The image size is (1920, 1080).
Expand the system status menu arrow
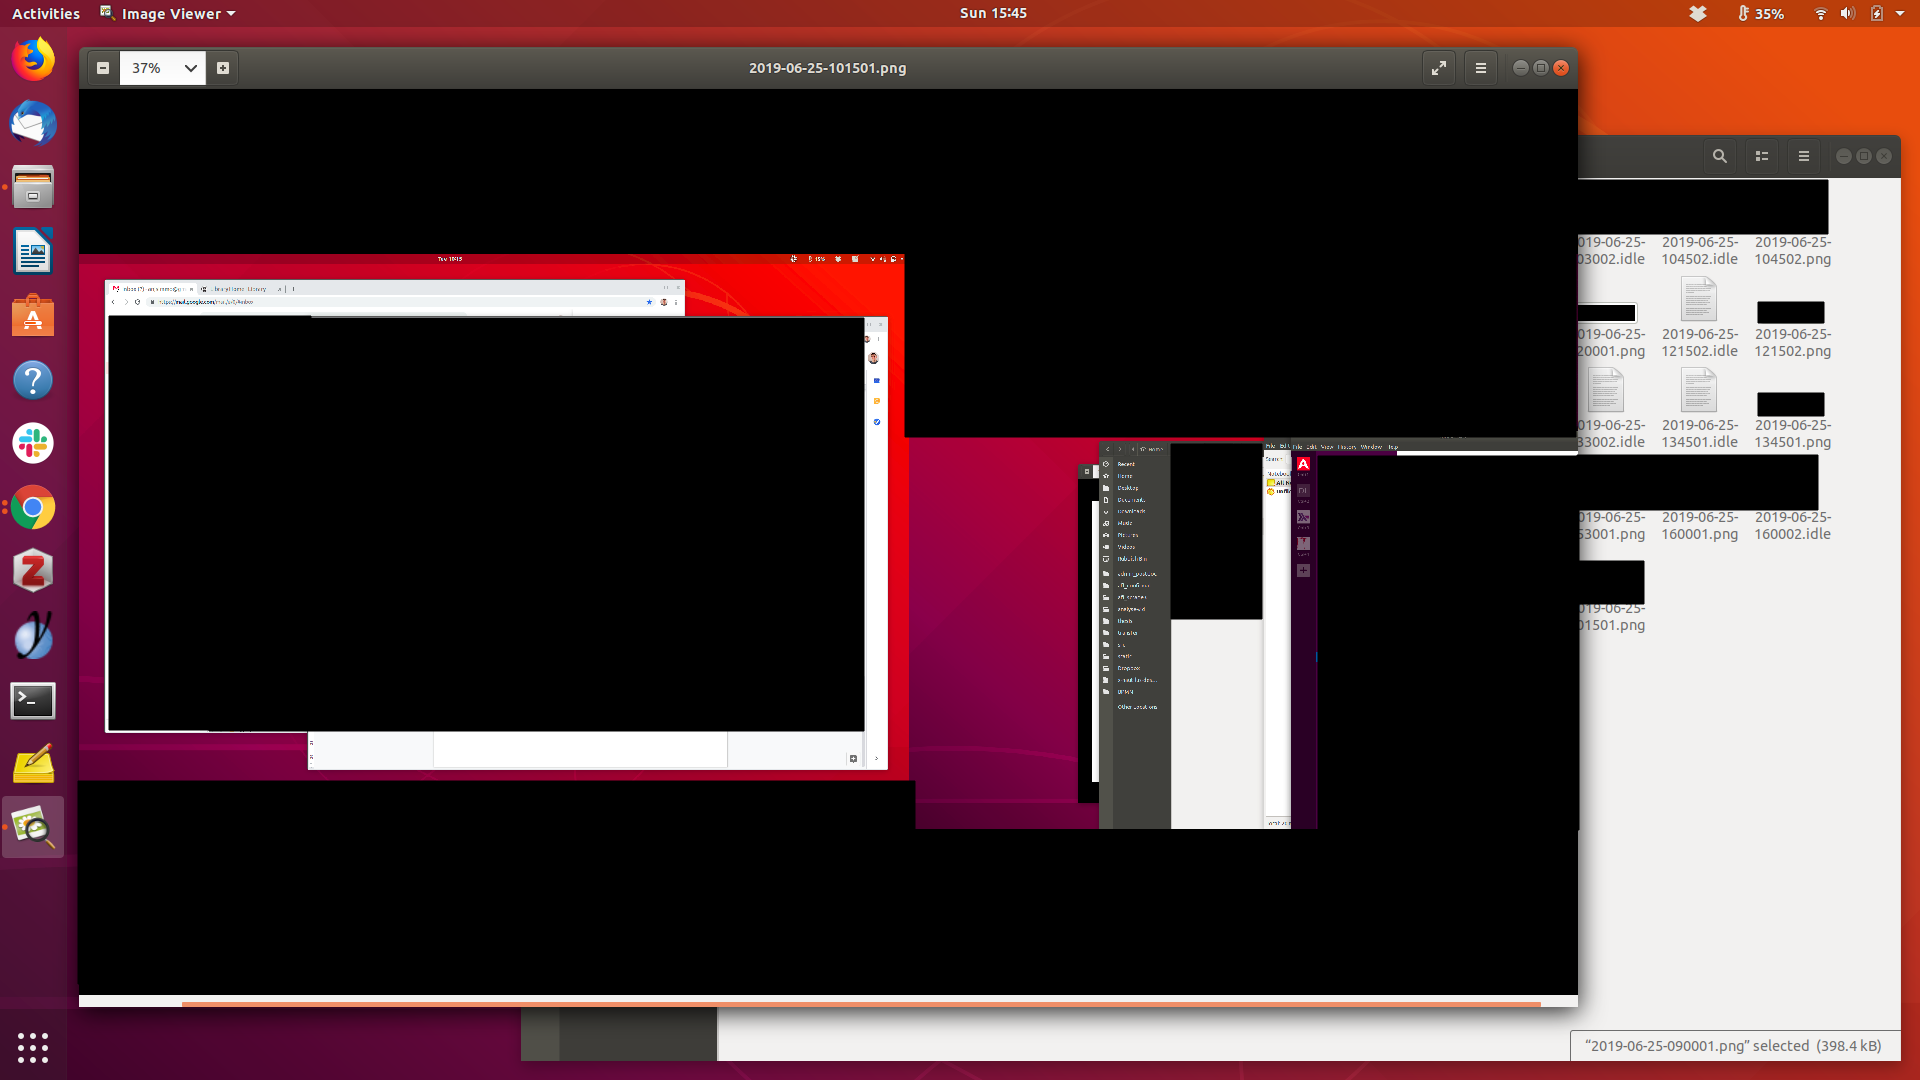pyautogui.click(x=1900, y=13)
